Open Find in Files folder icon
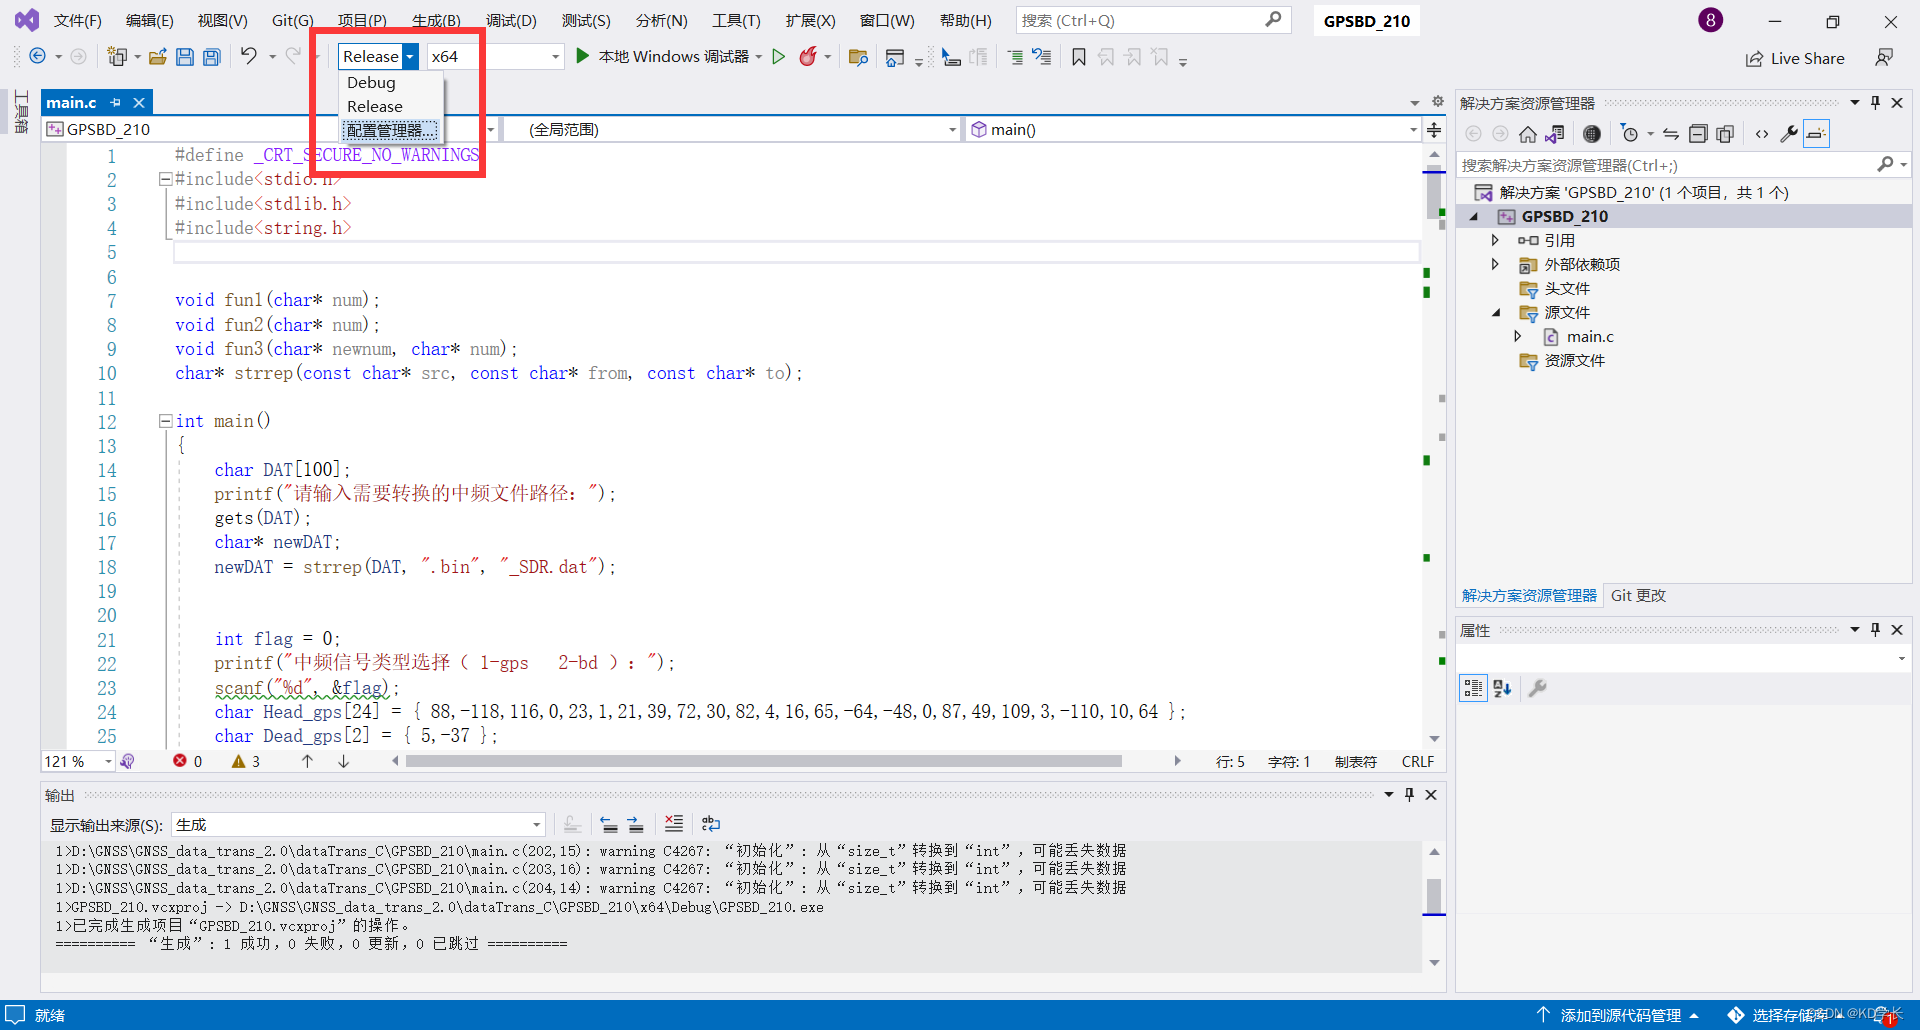Viewport: 1920px width, 1030px height. (858, 56)
